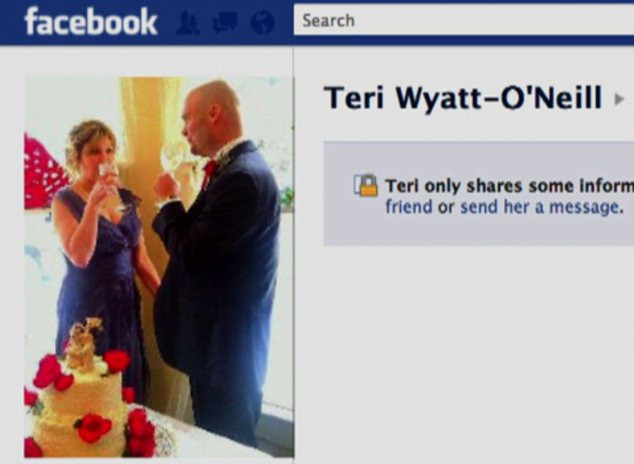This screenshot has width=634, height=464.
Task: Click the padlock privacy icon
Action: 366,186
